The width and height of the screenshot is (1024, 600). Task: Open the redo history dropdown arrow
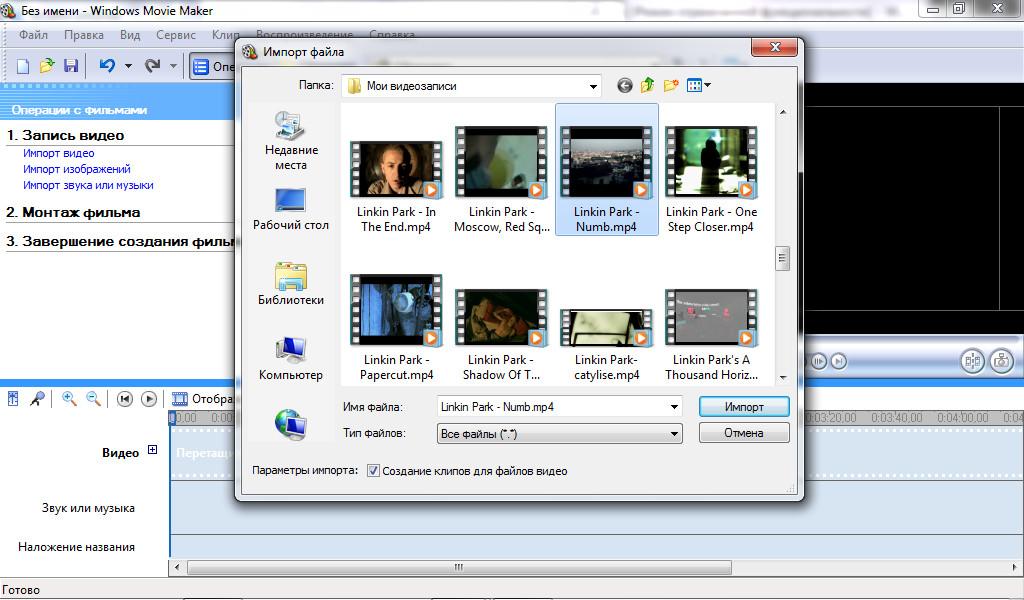[x=173, y=66]
